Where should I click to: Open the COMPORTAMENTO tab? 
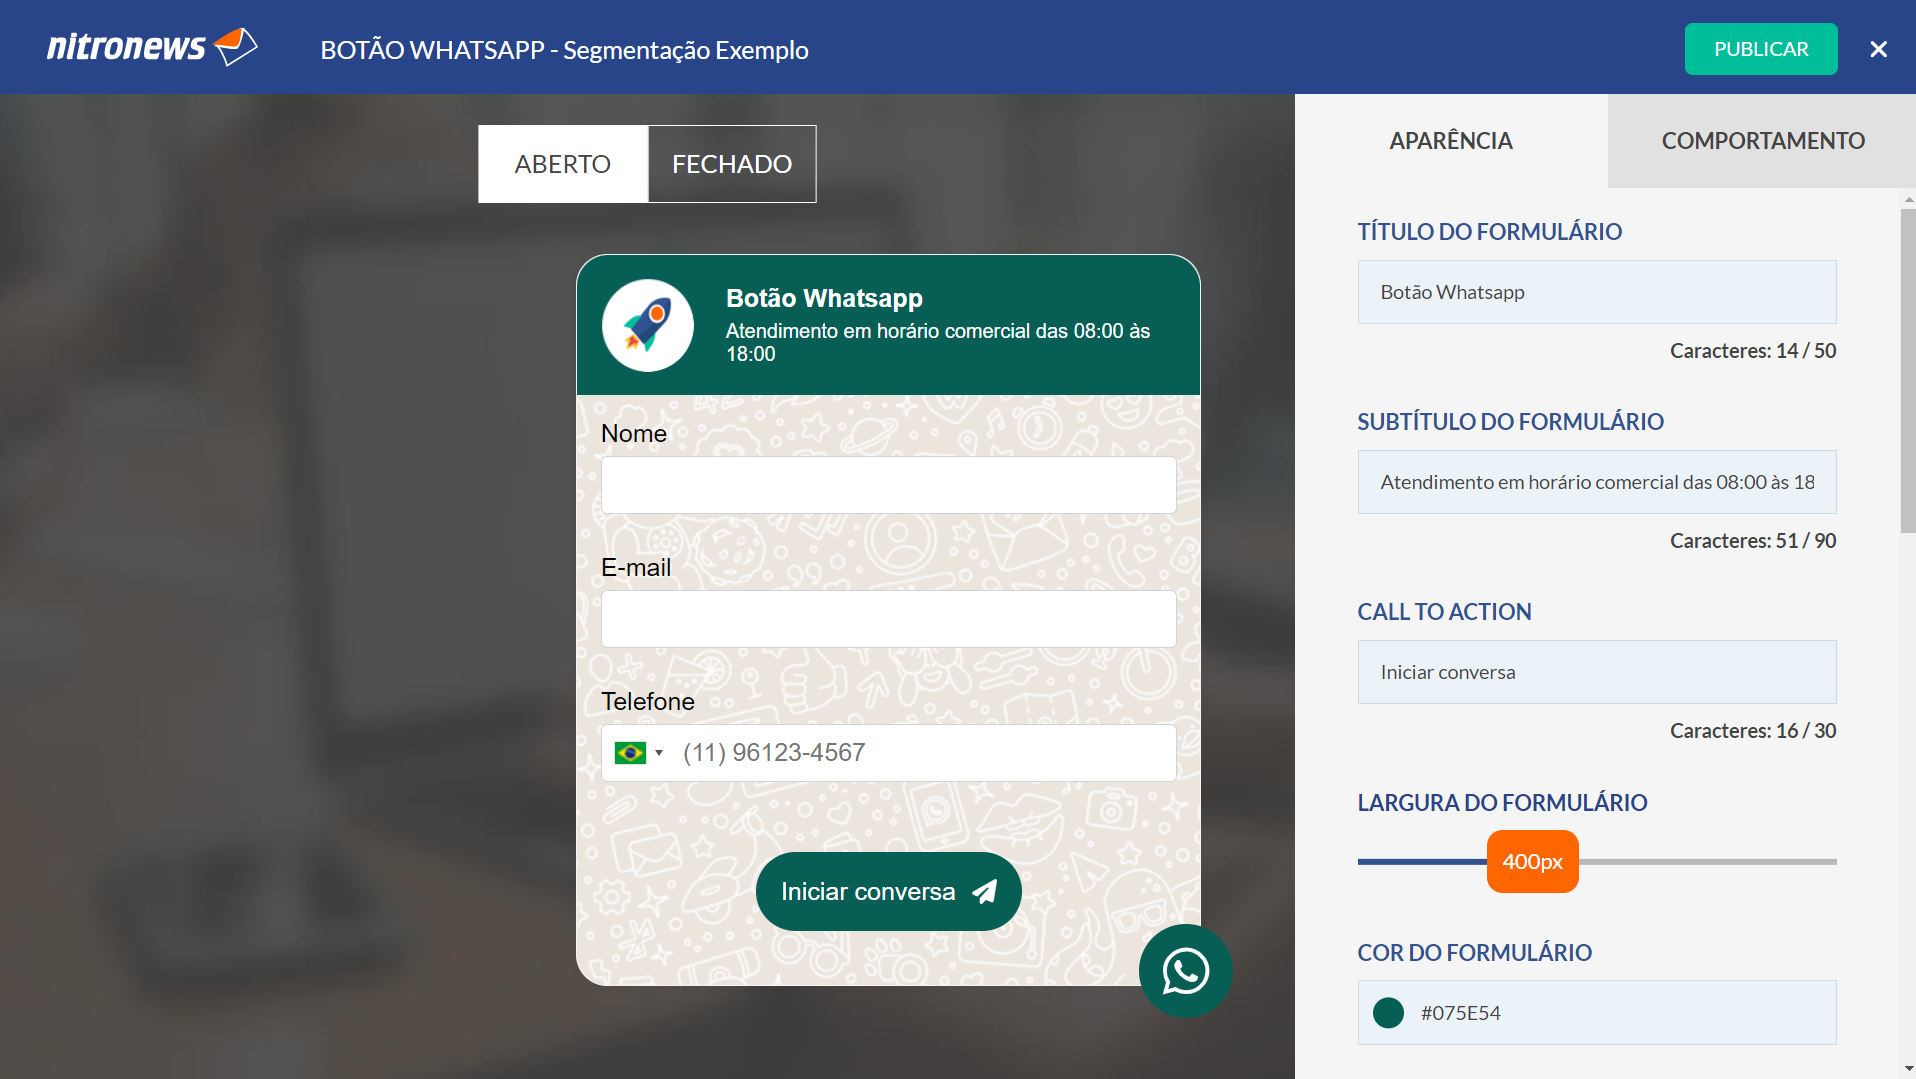click(1762, 141)
